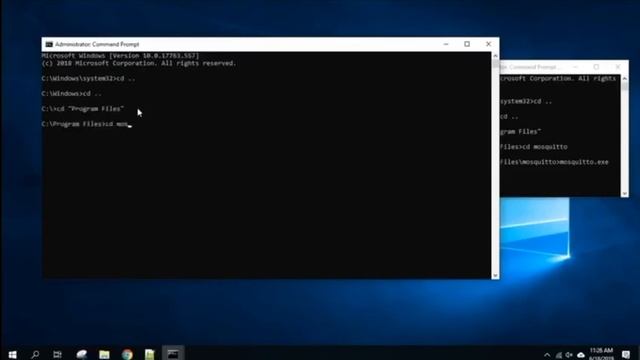Click "crosoft Corporation. All rights" in background window
The height and width of the screenshot is (360, 640).
click(558, 78)
